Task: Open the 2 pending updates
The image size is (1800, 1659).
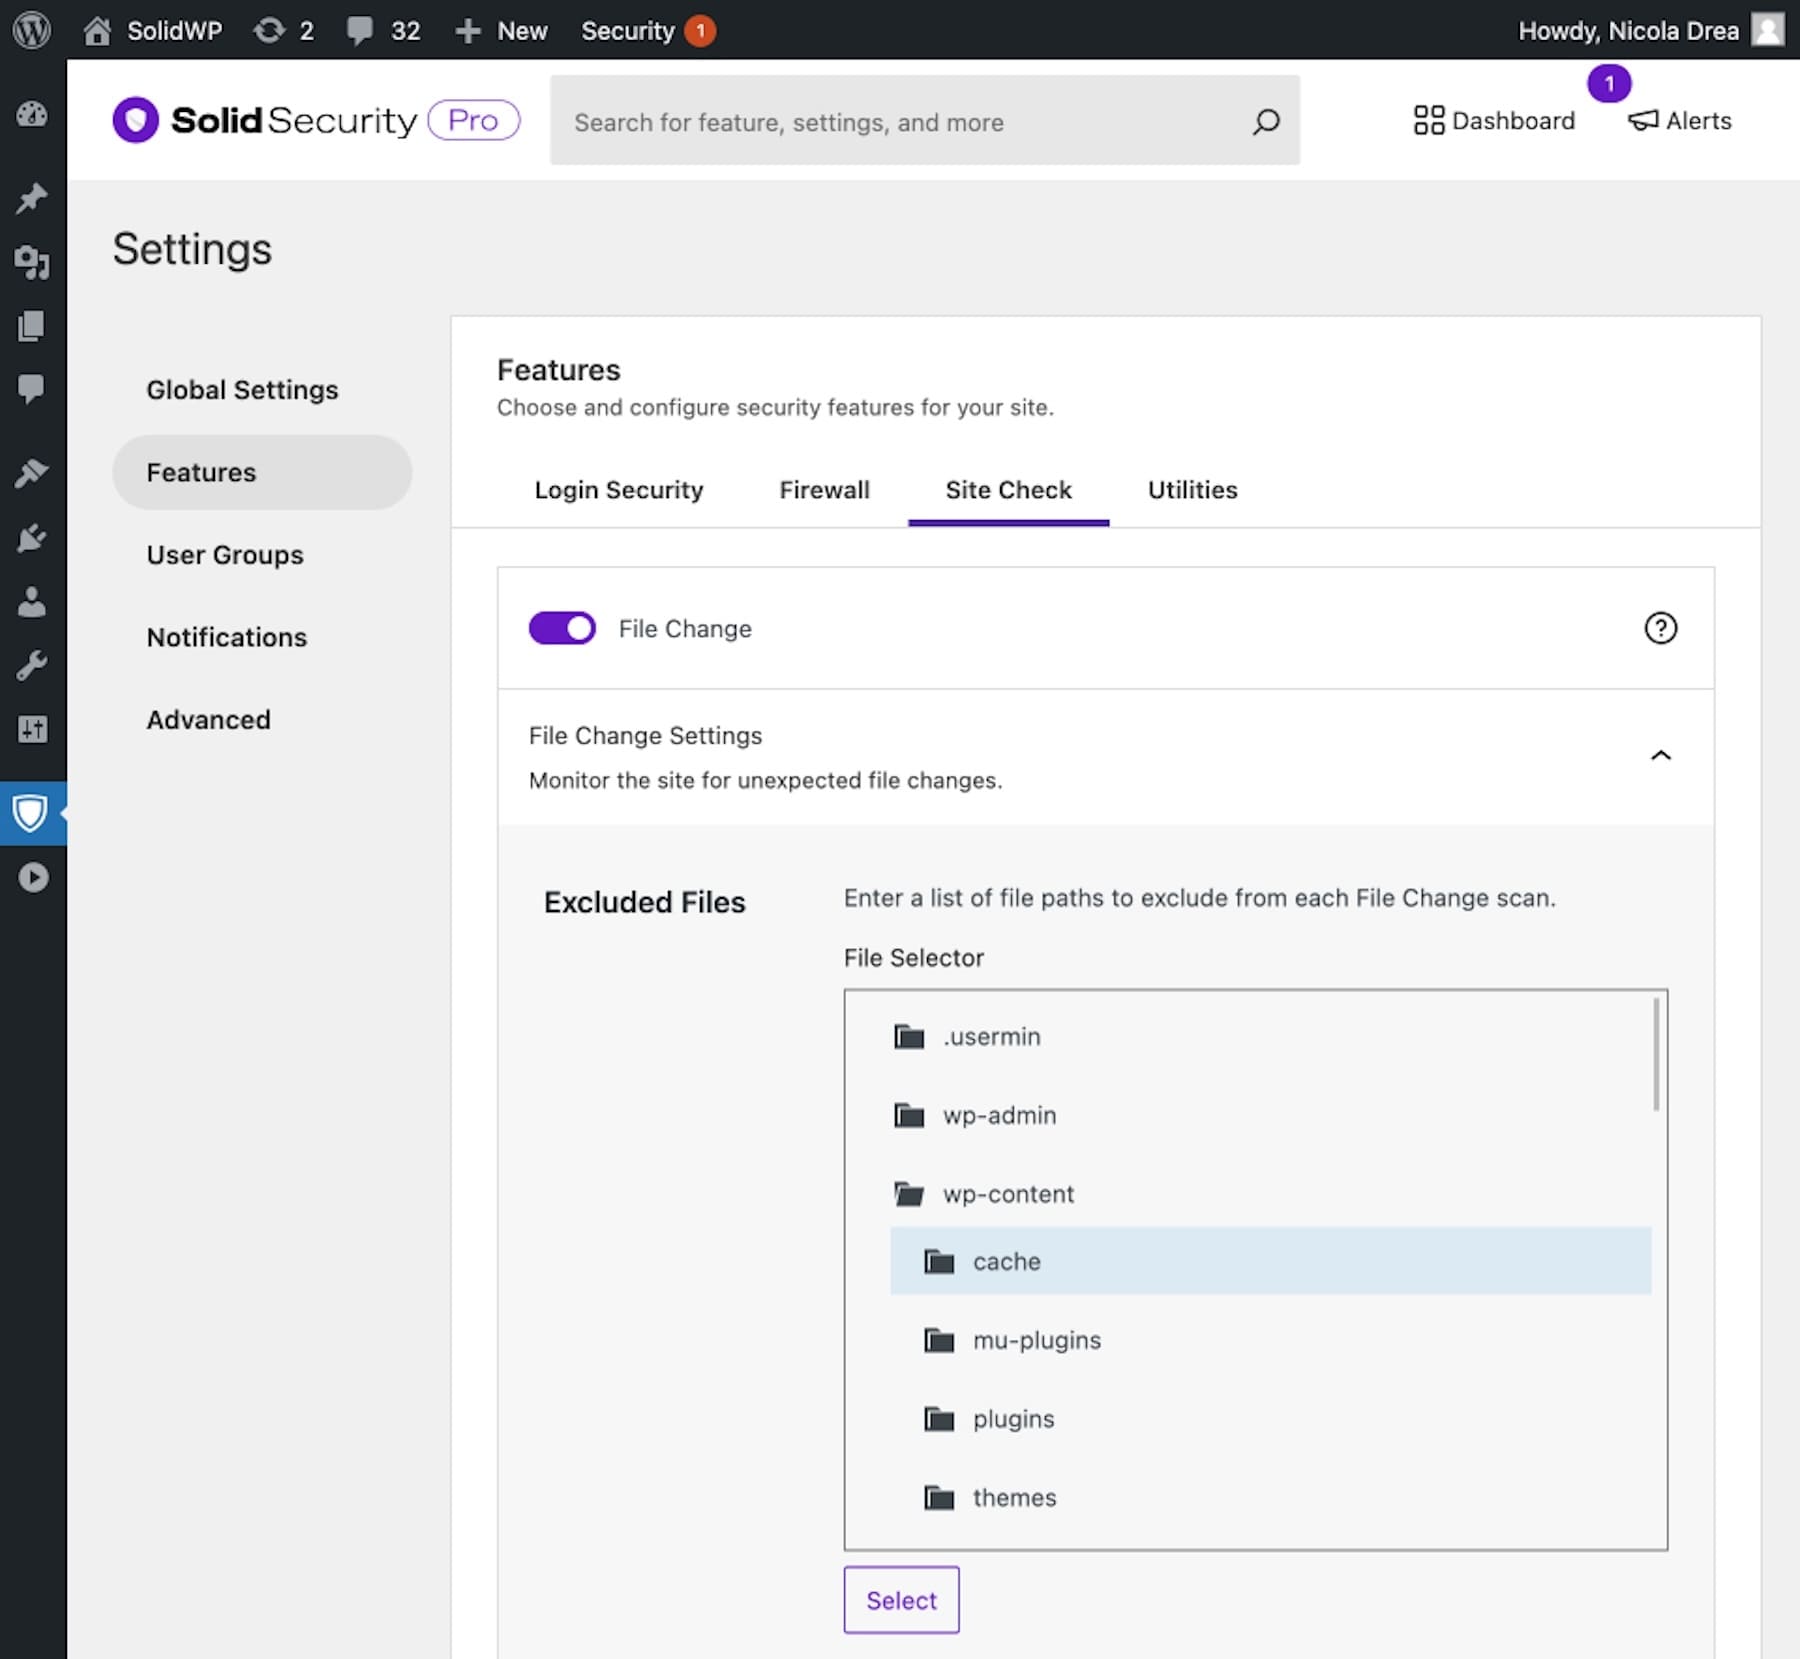Action: 283,30
